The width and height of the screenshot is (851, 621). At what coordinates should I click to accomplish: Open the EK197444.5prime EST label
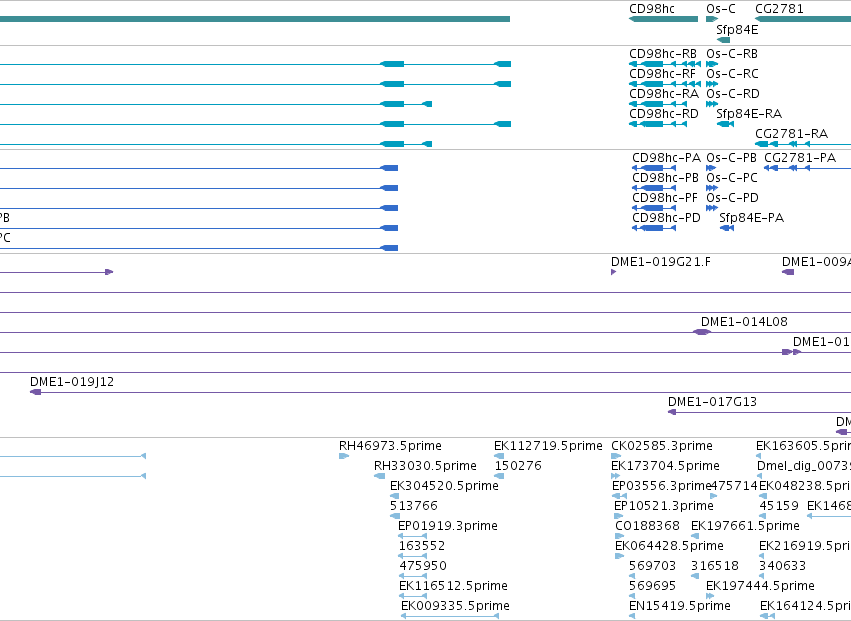click(760, 586)
